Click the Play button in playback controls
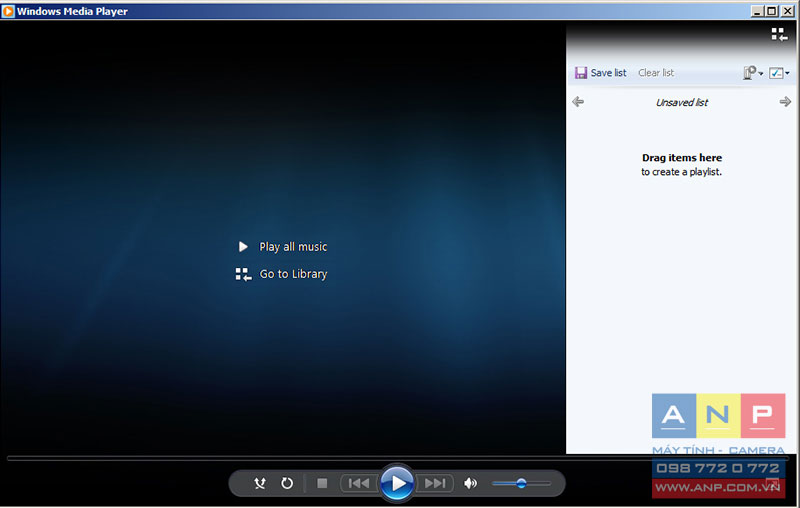Image resolution: width=800 pixels, height=508 pixels. (397, 482)
